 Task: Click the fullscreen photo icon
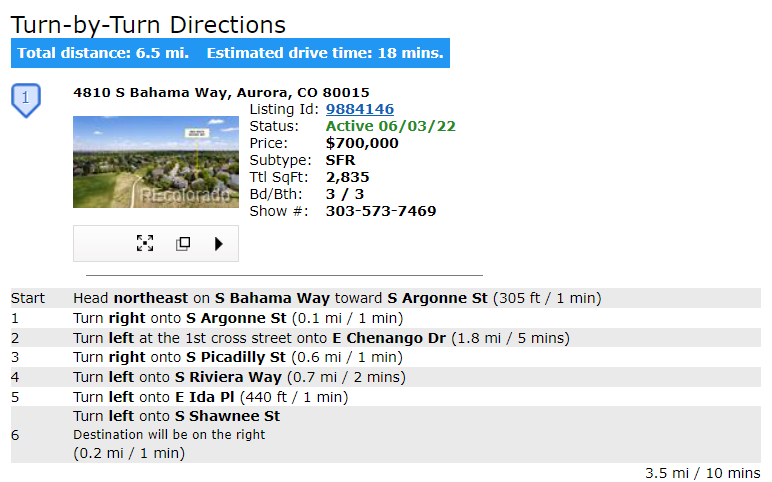click(145, 243)
